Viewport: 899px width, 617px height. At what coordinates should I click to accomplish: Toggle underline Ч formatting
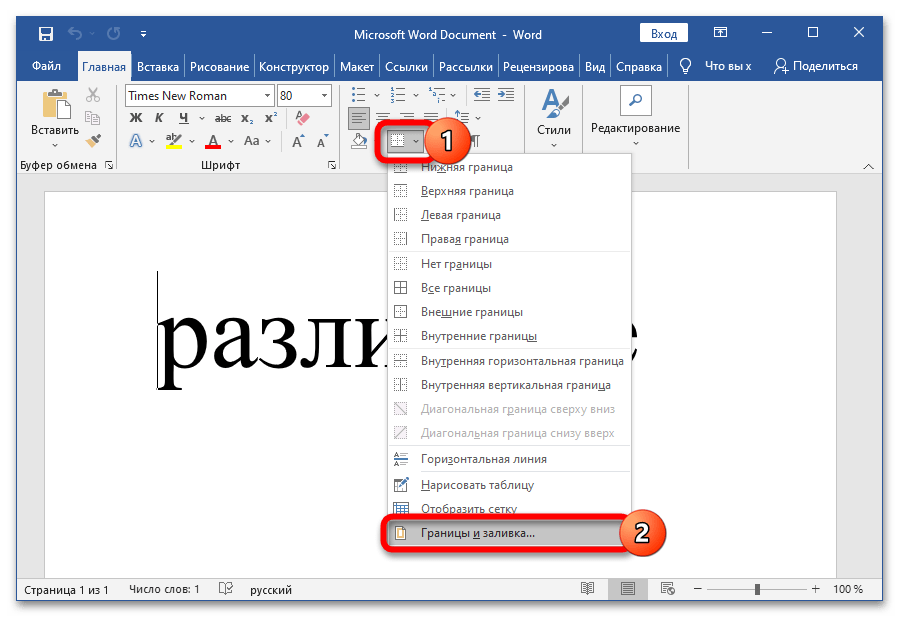183,118
